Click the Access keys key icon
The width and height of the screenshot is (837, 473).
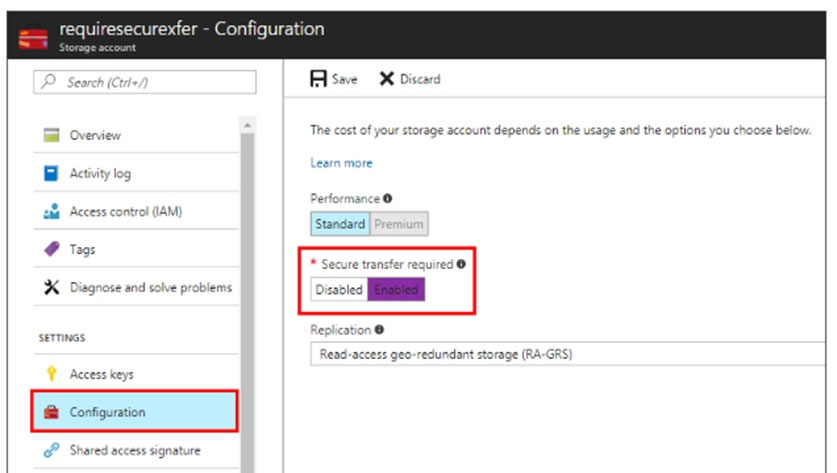point(51,374)
